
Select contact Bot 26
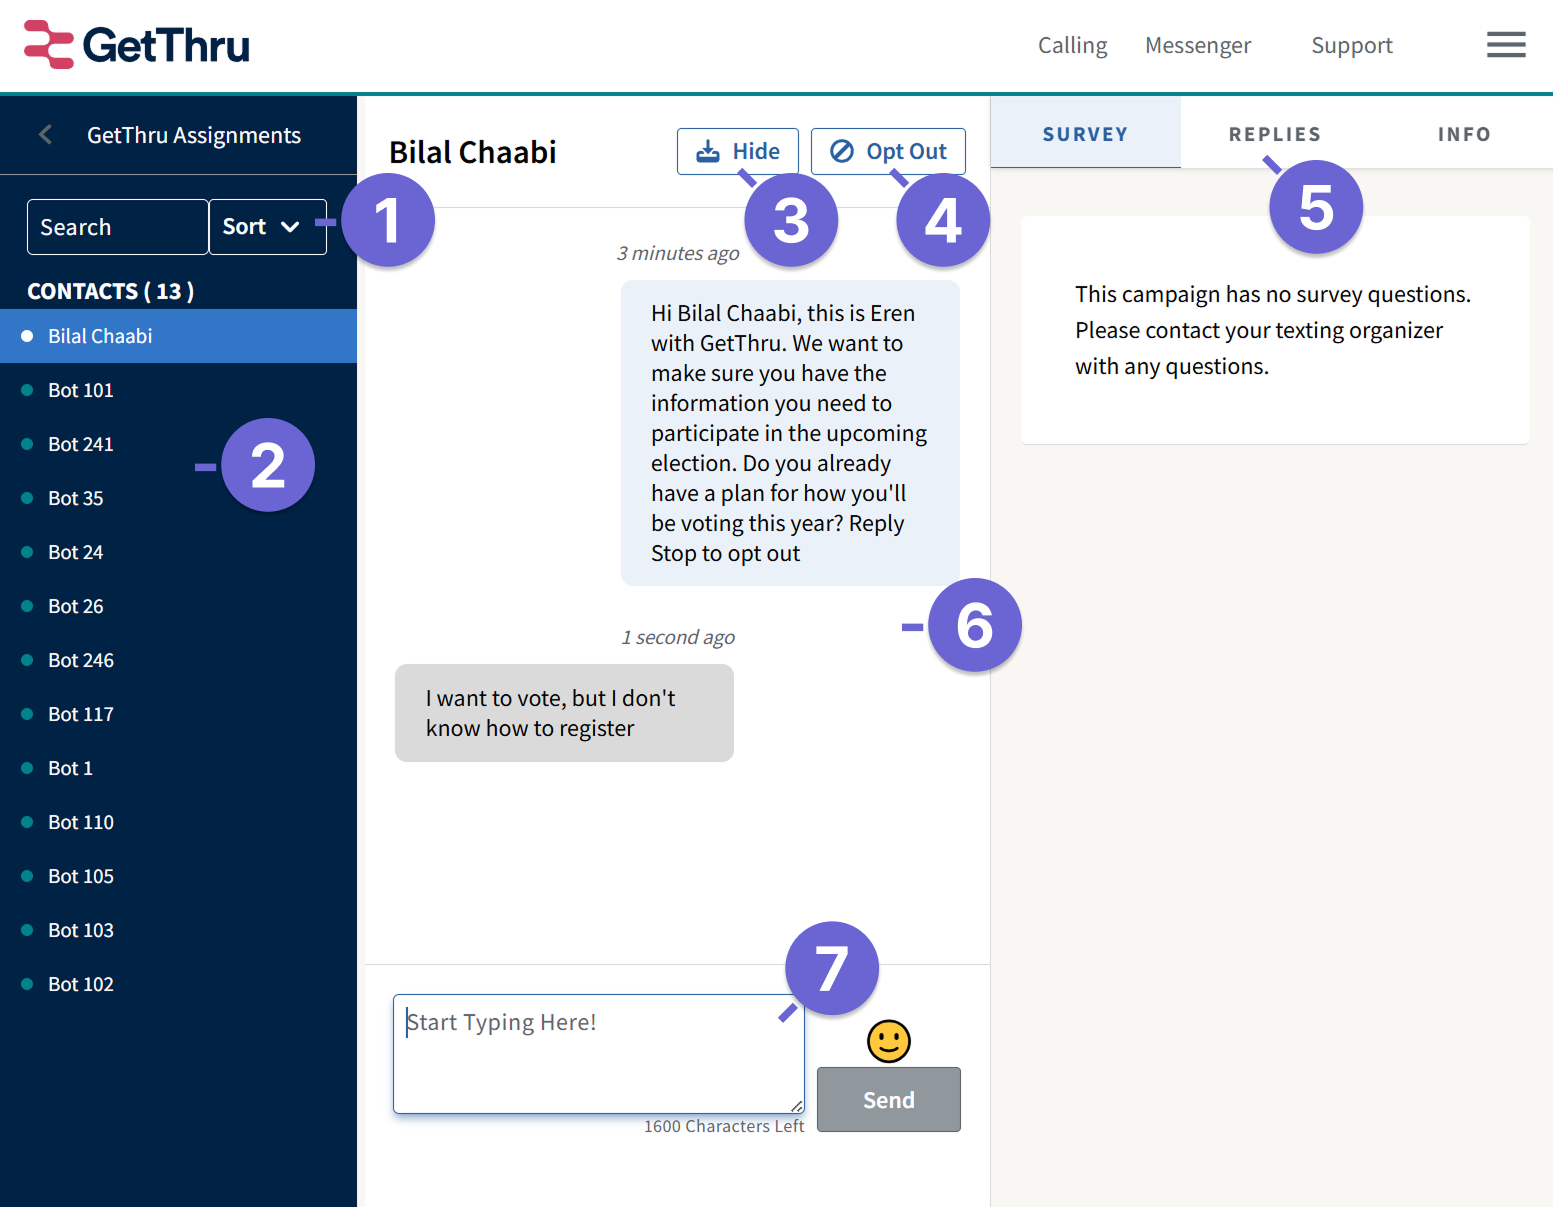[178, 606]
